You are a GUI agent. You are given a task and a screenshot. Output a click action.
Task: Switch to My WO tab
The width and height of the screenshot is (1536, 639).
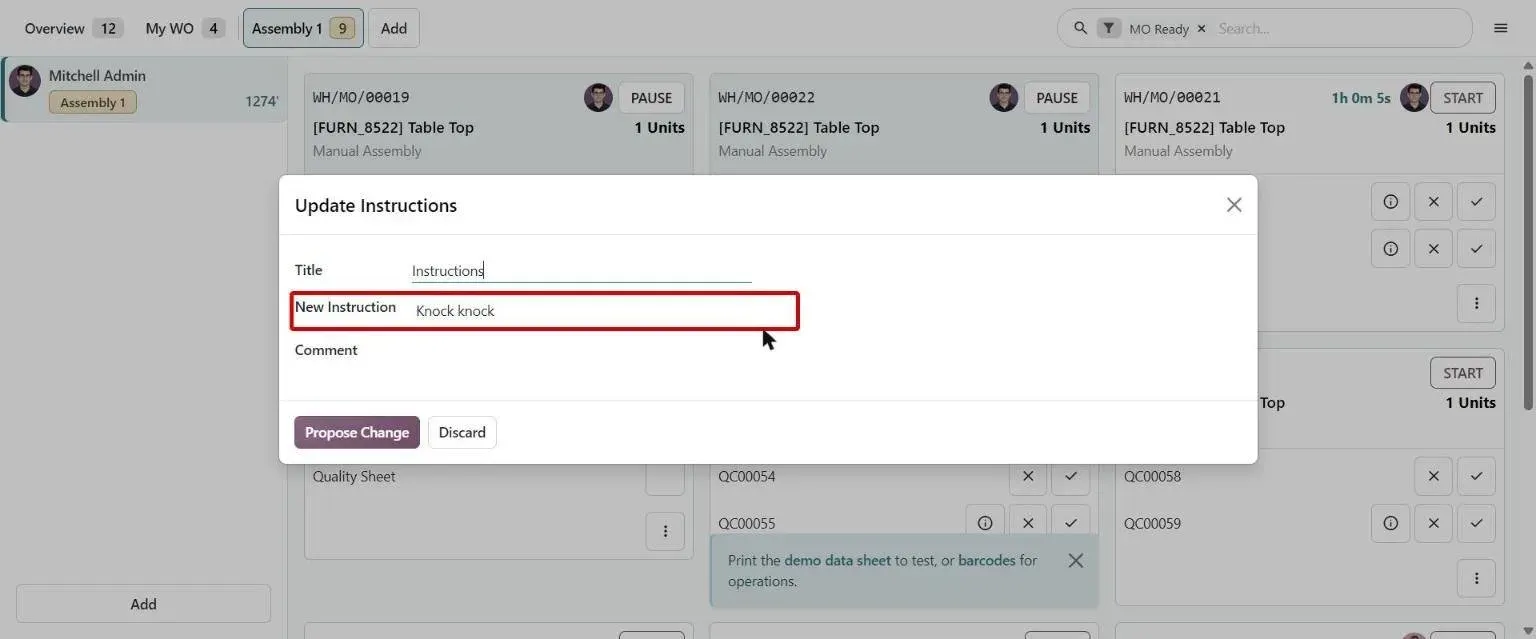pos(185,28)
